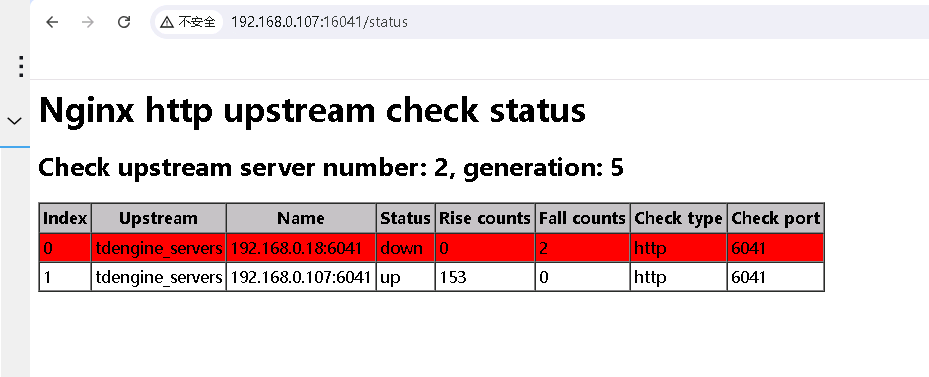The width and height of the screenshot is (929, 377).
Task: Click the down status cell
Action: 405,248
